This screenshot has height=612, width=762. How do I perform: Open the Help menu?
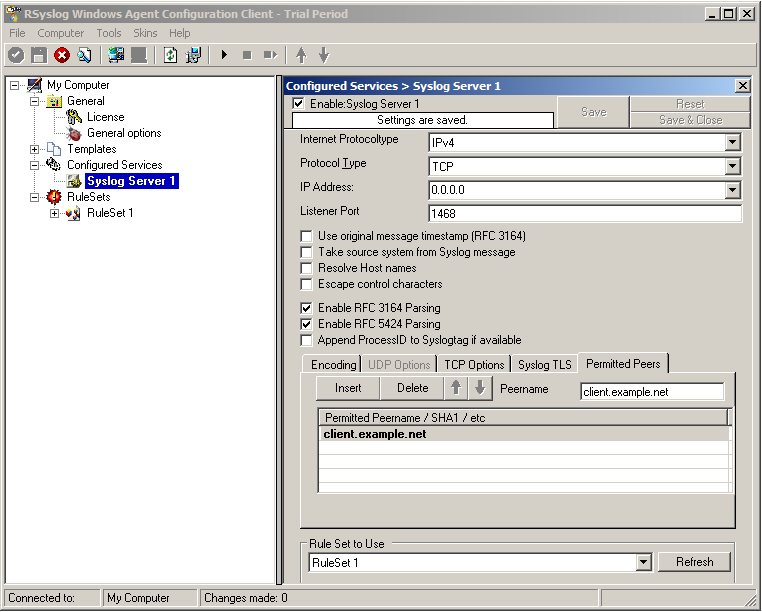pos(180,33)
